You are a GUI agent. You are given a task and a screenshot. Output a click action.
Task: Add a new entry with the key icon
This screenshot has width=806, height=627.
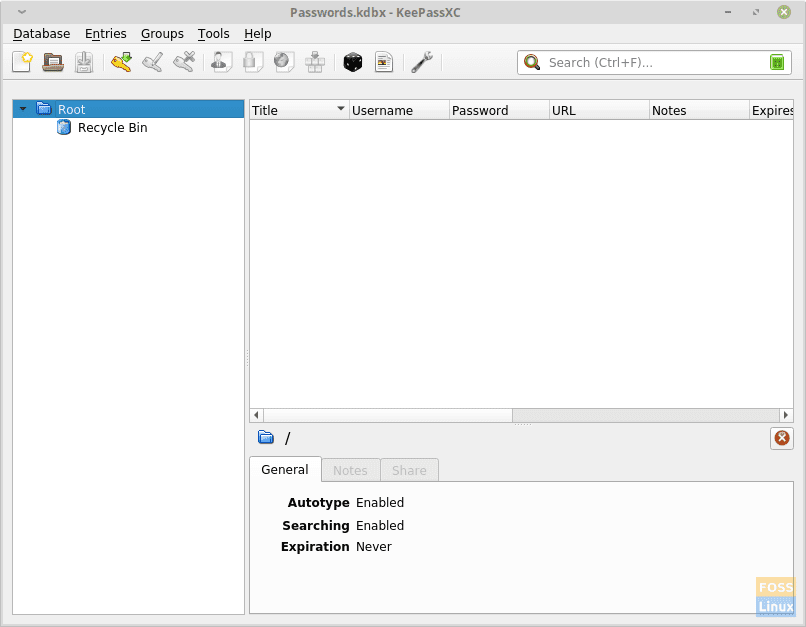tap(121, 61)
